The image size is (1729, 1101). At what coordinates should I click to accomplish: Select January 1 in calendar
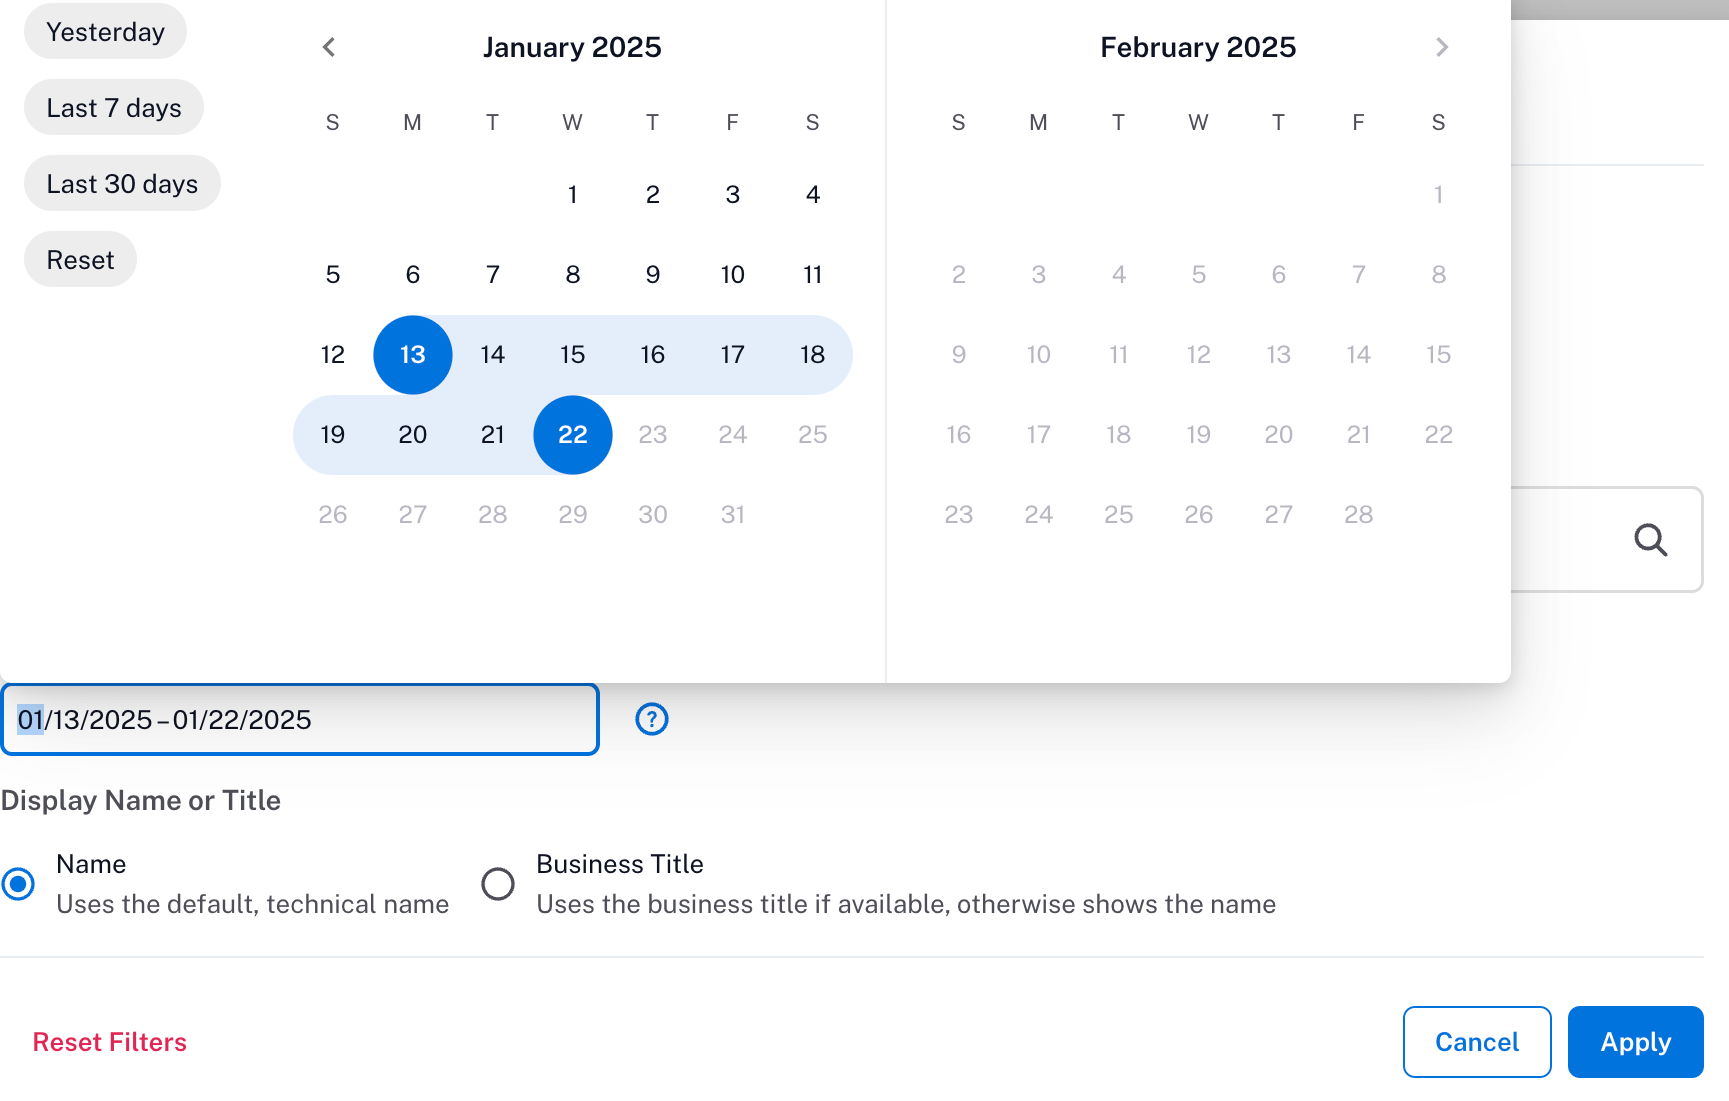(x=573, y=195)
